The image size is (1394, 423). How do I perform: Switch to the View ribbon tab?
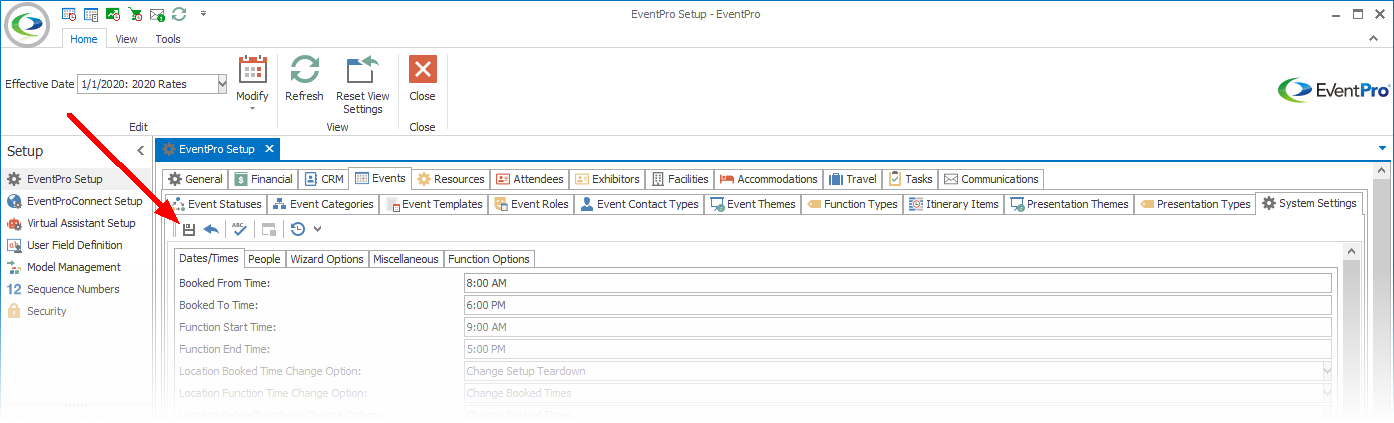(x=126, y=39)
